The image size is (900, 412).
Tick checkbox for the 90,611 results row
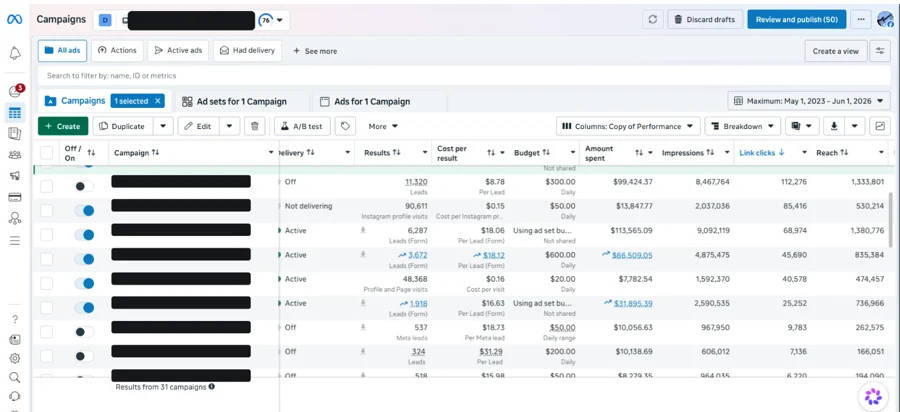point(46,211)
